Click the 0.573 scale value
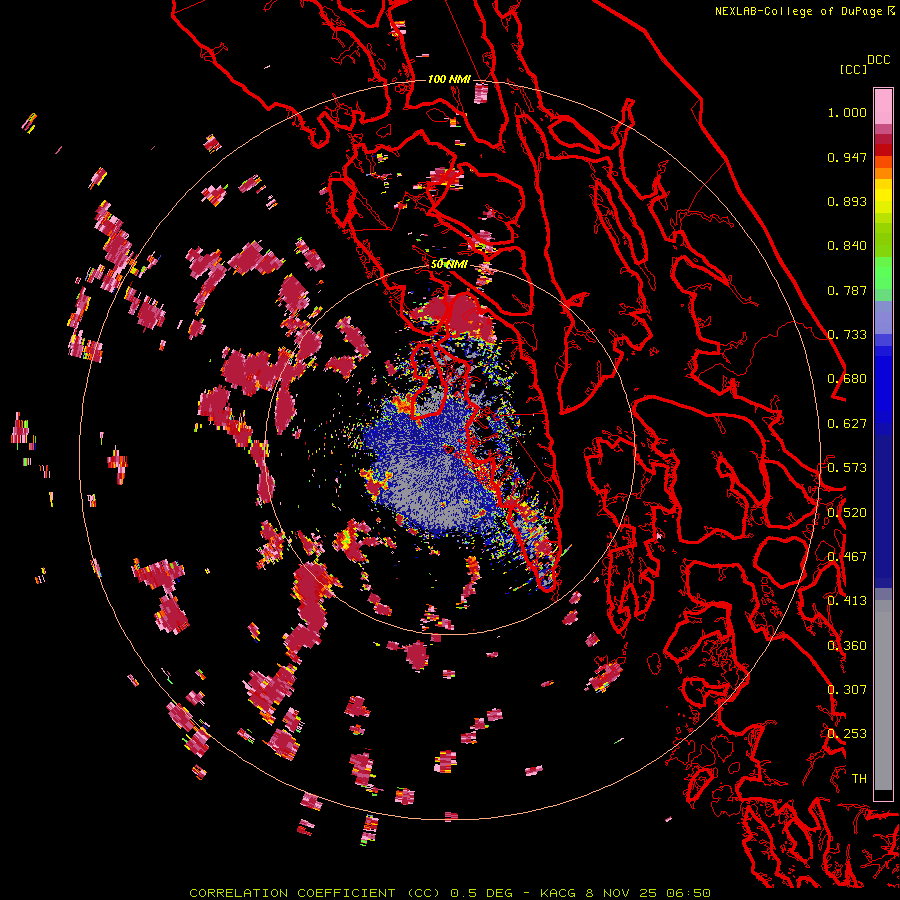 coord(847,468)
